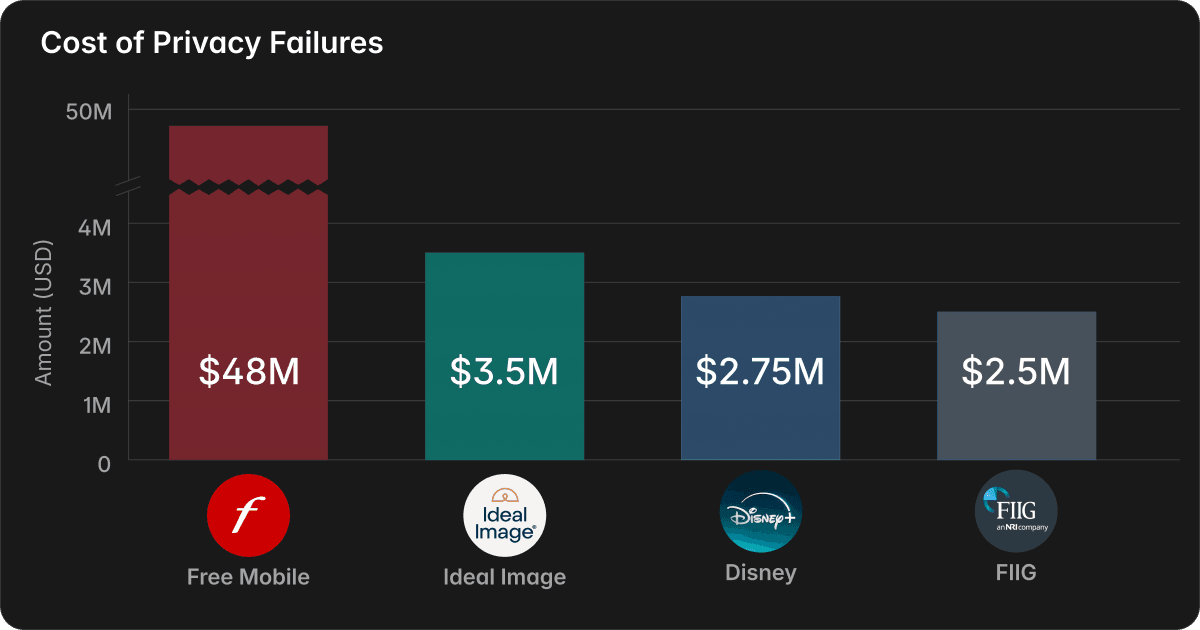This screenshot has width=1200, height=630.
Task: Click the '2M' axis tick label
Action: pos(95,344)
